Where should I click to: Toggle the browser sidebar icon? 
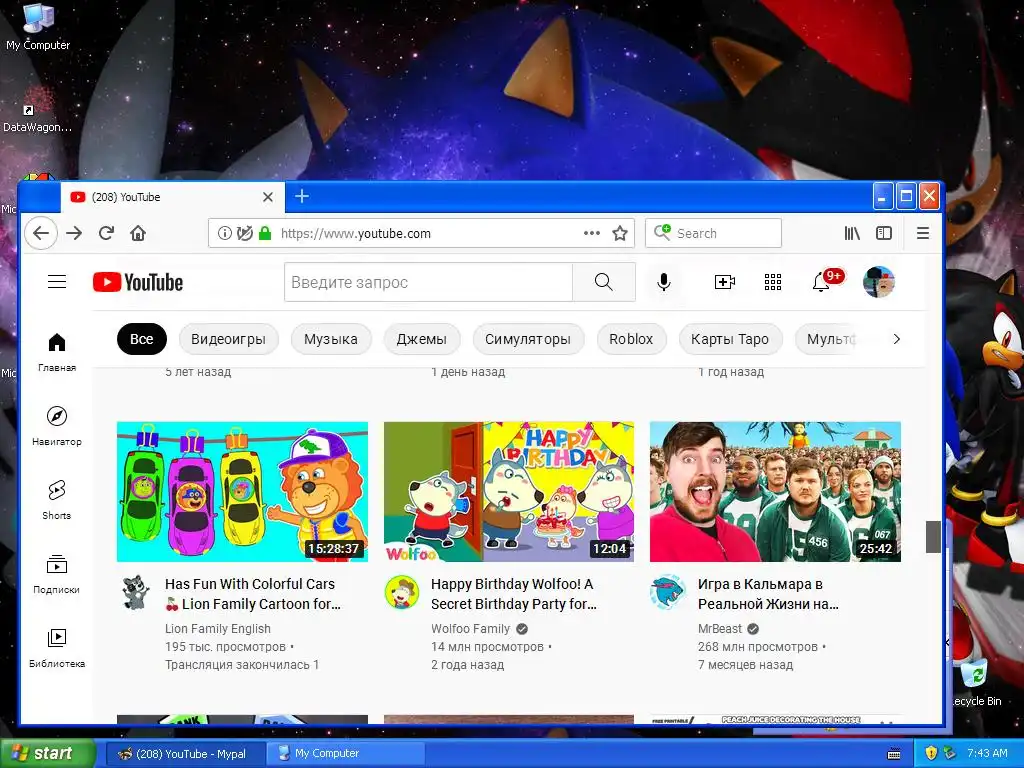click(x=884, y=233)
